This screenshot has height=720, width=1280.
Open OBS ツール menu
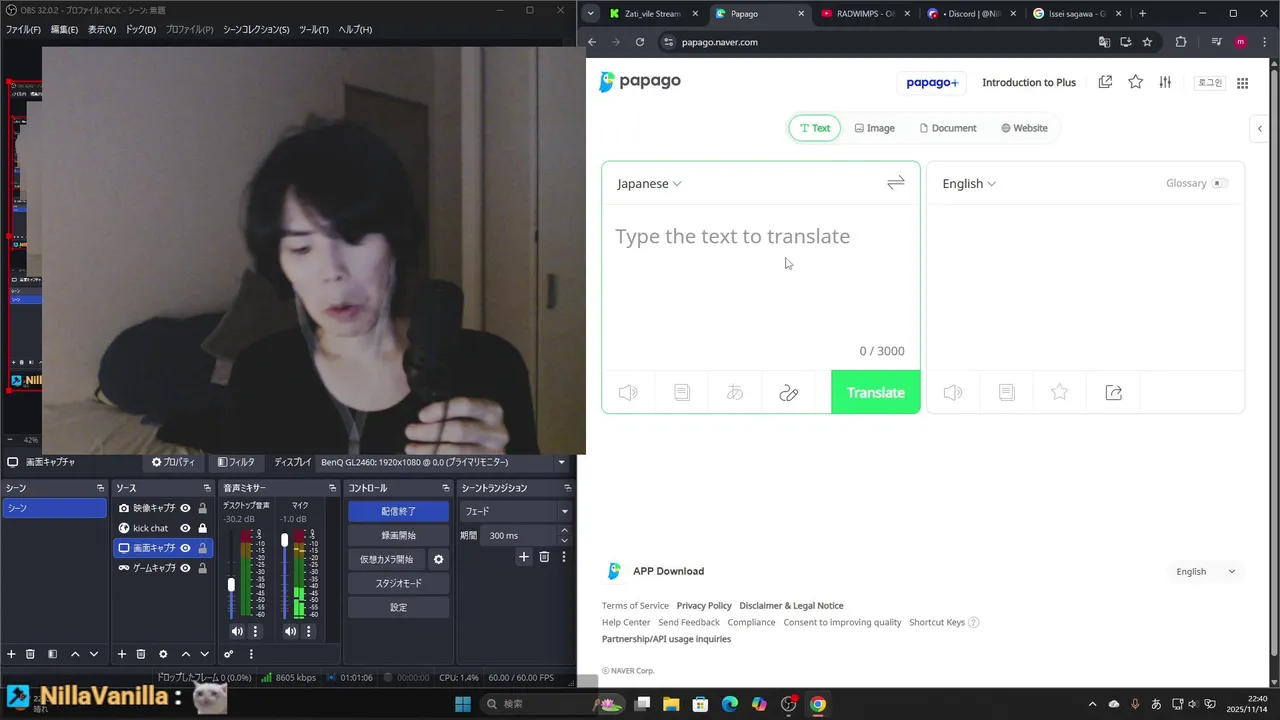click(313, 29)
